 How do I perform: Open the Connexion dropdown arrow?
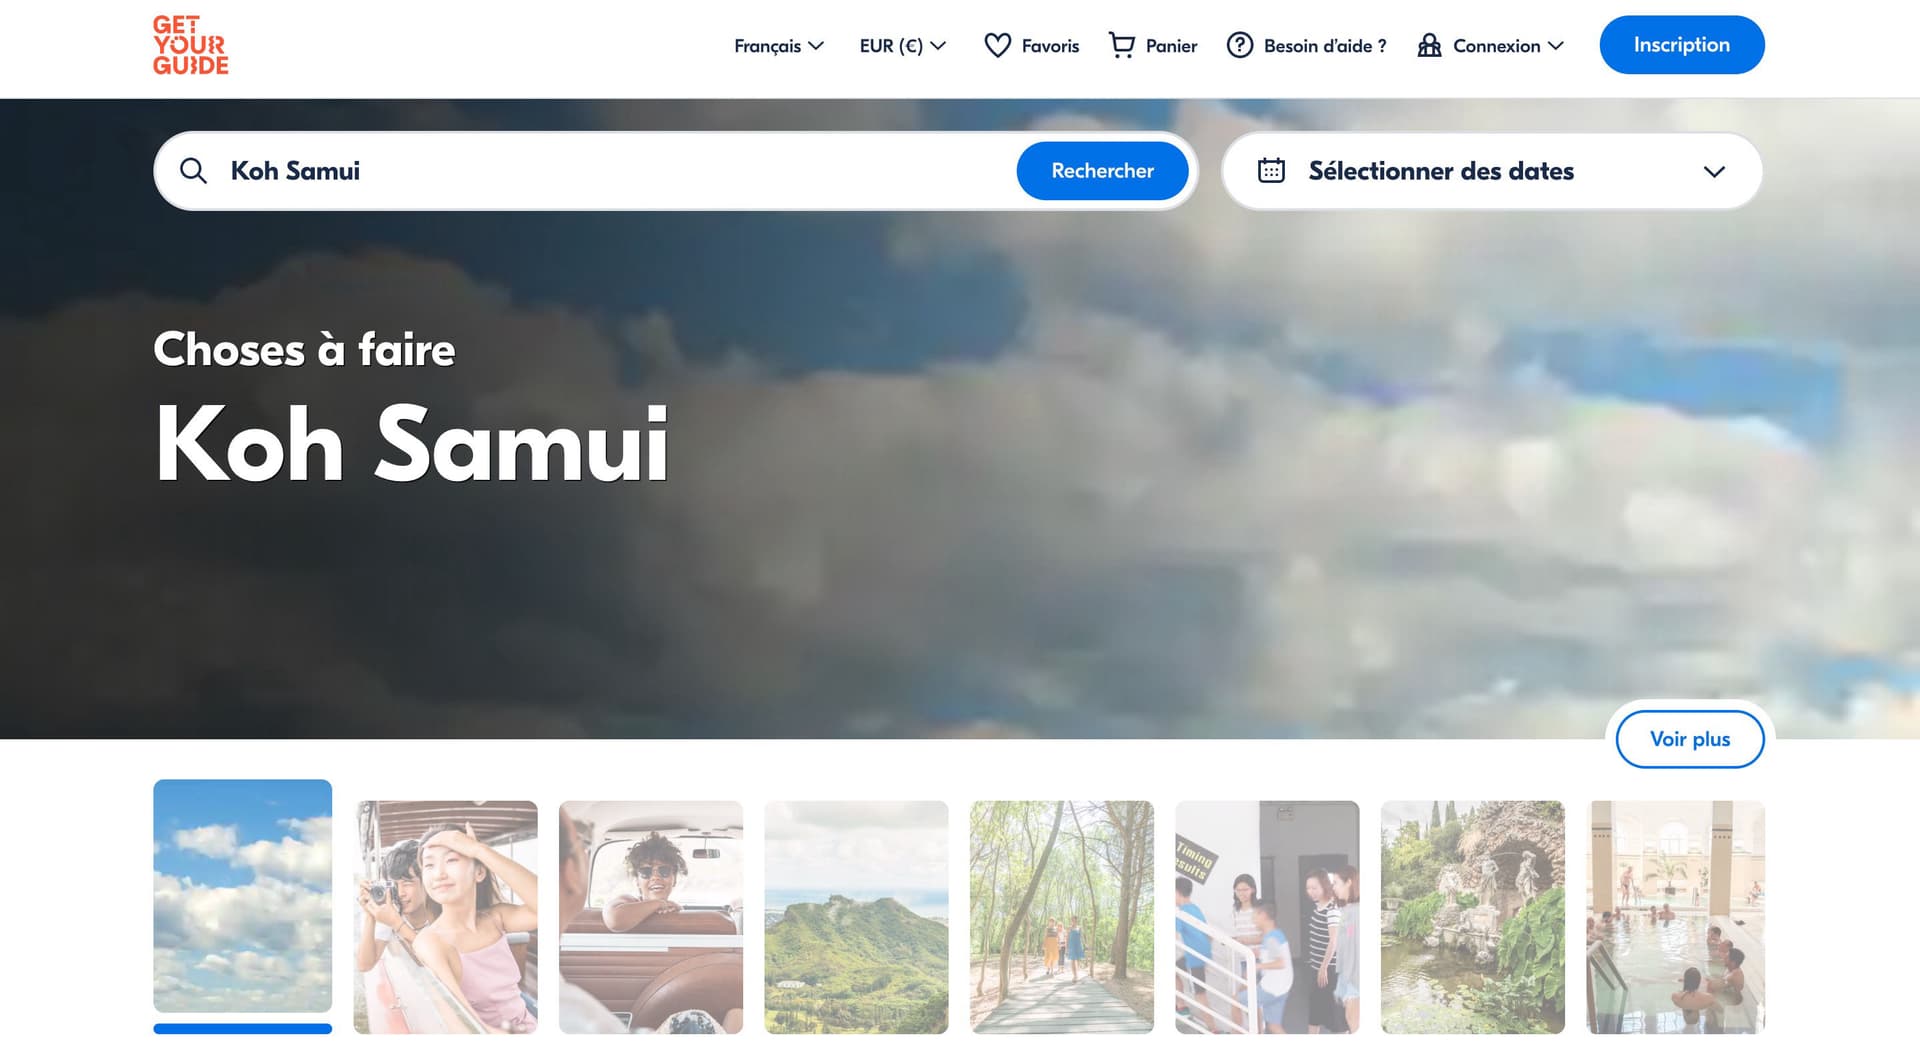(x=1556, y=46)
